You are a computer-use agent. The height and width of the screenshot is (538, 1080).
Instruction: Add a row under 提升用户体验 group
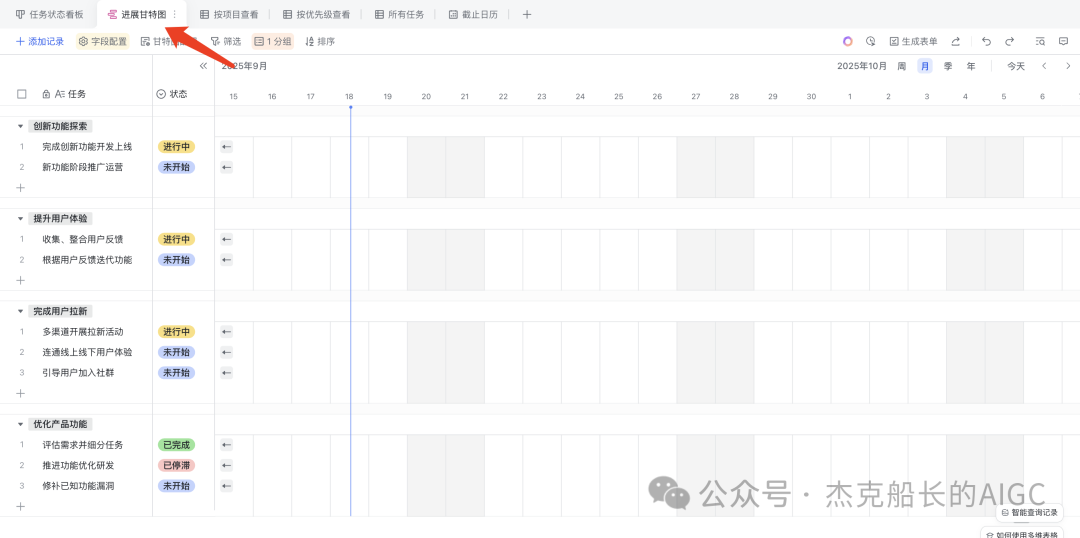(x=21, y=280)
